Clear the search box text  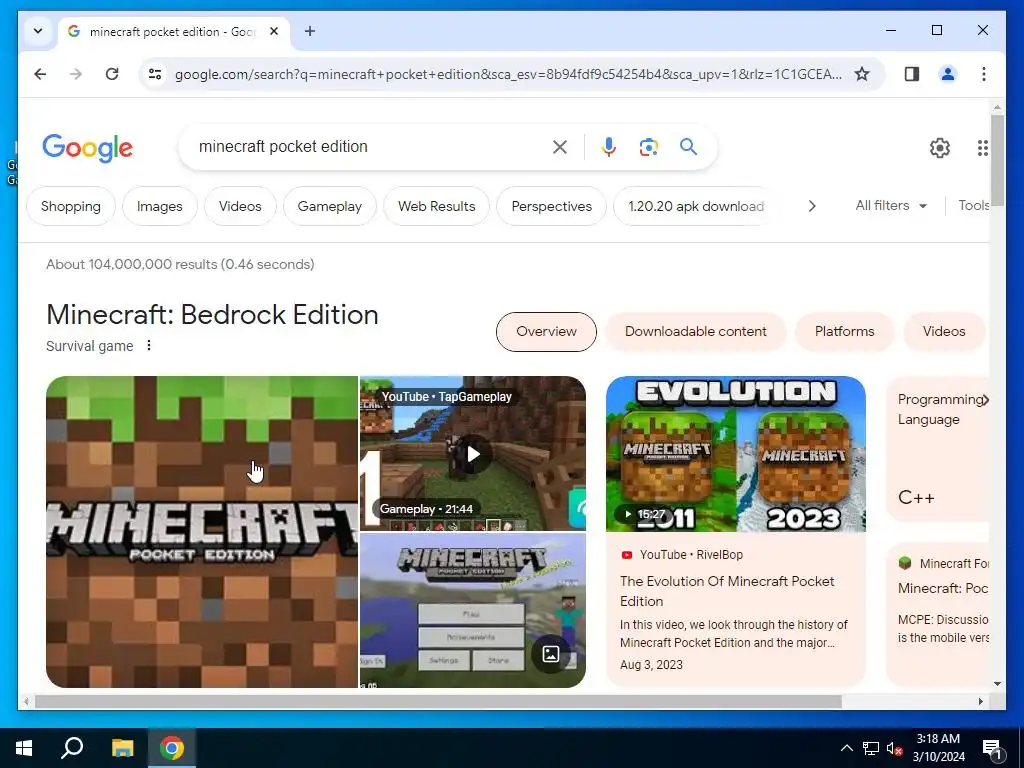tap(560, 147)
